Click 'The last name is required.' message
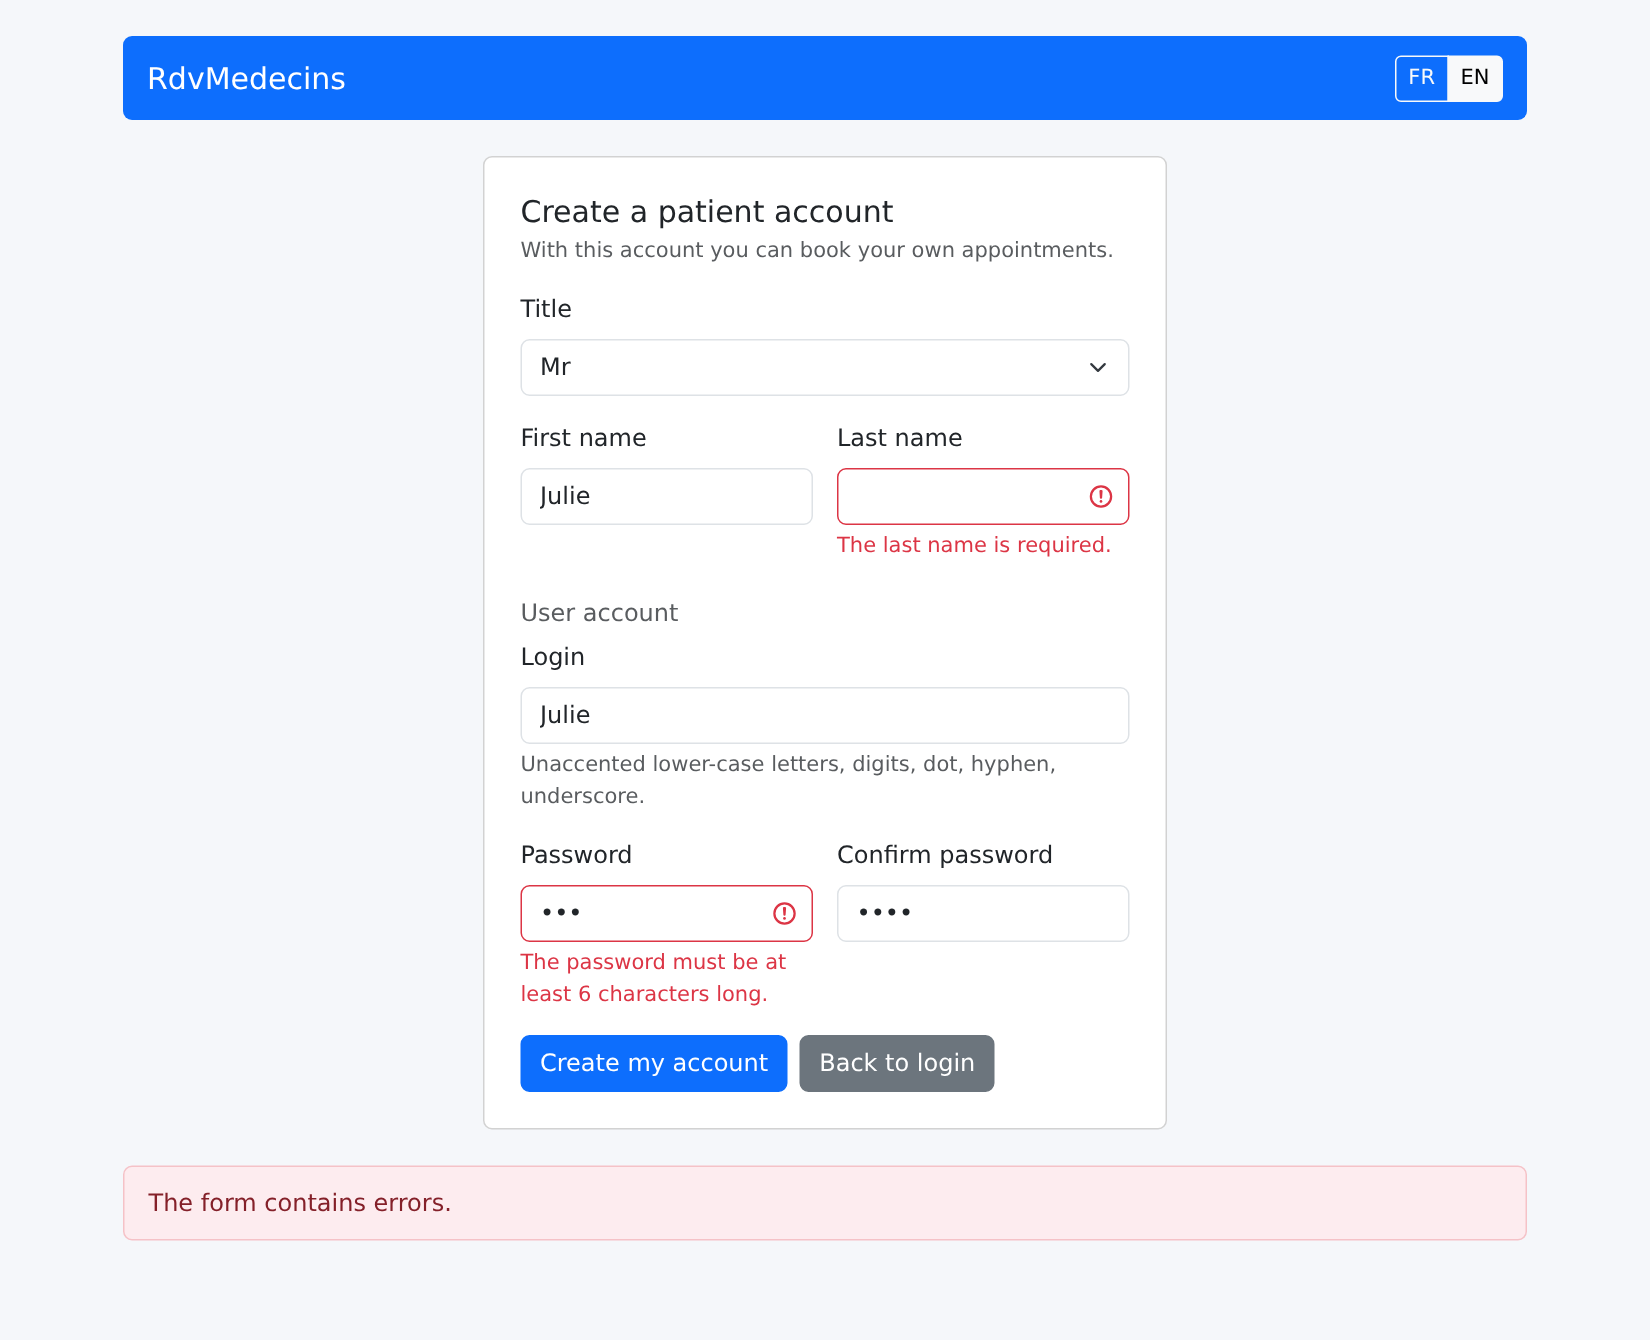 974,545
